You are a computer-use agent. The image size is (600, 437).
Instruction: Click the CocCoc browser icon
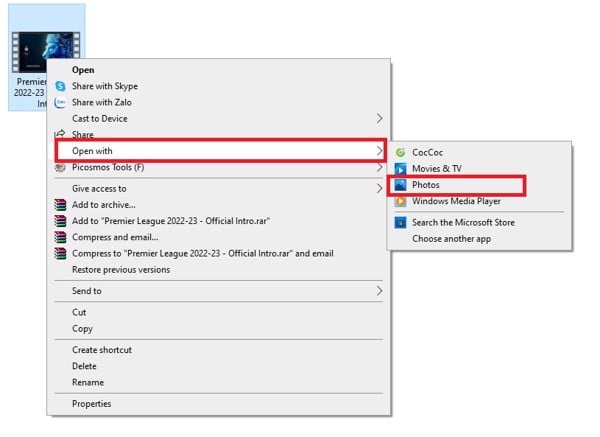pos(400,152)
